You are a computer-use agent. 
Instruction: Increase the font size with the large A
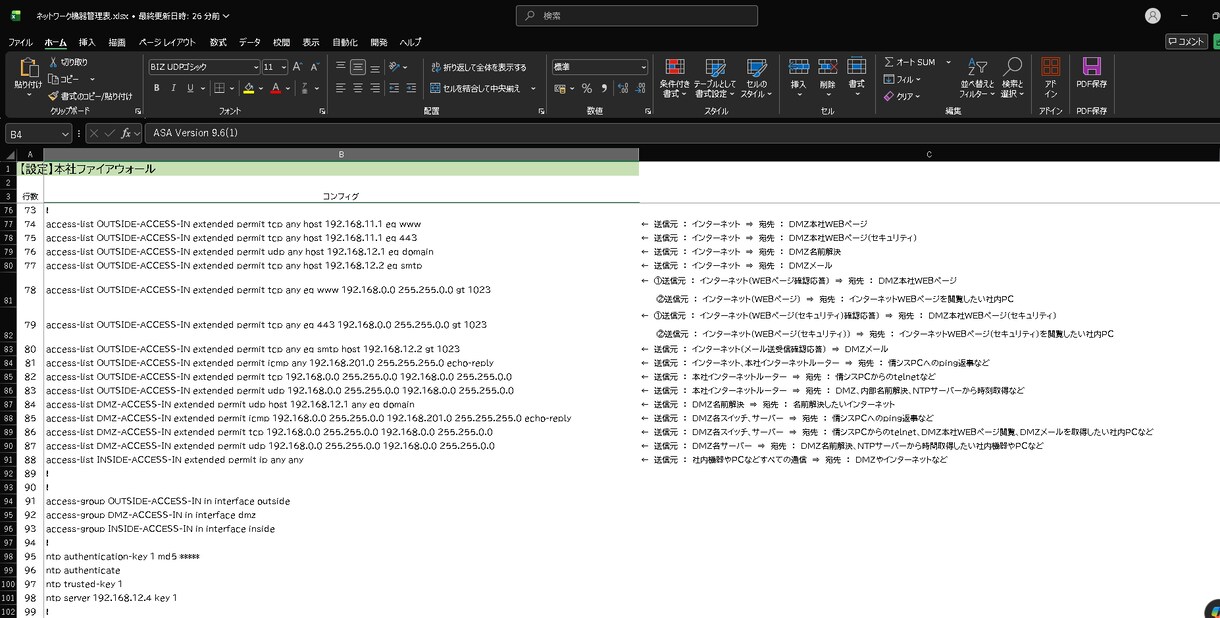tap(299, 67)
